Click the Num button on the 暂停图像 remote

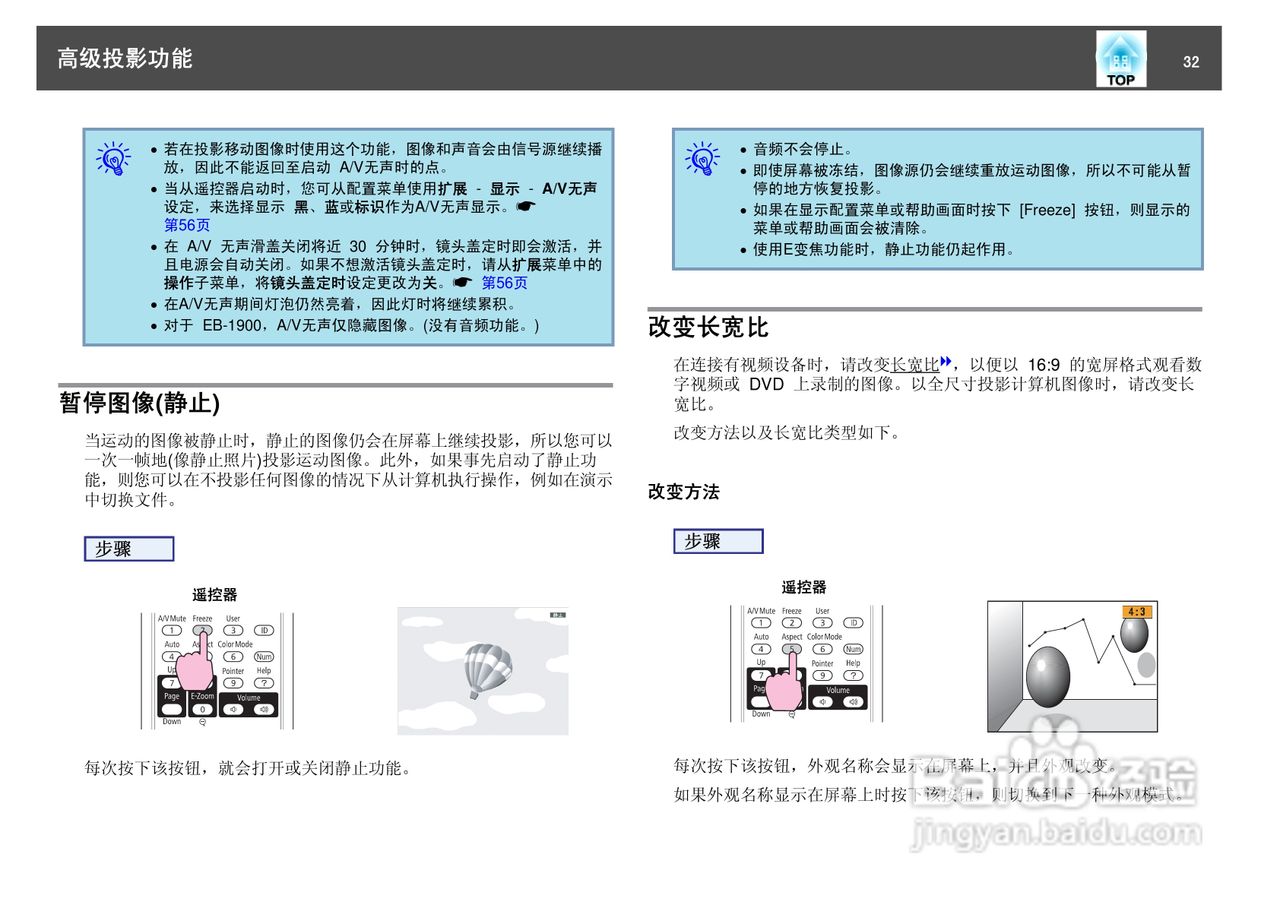tap(264, 657)
